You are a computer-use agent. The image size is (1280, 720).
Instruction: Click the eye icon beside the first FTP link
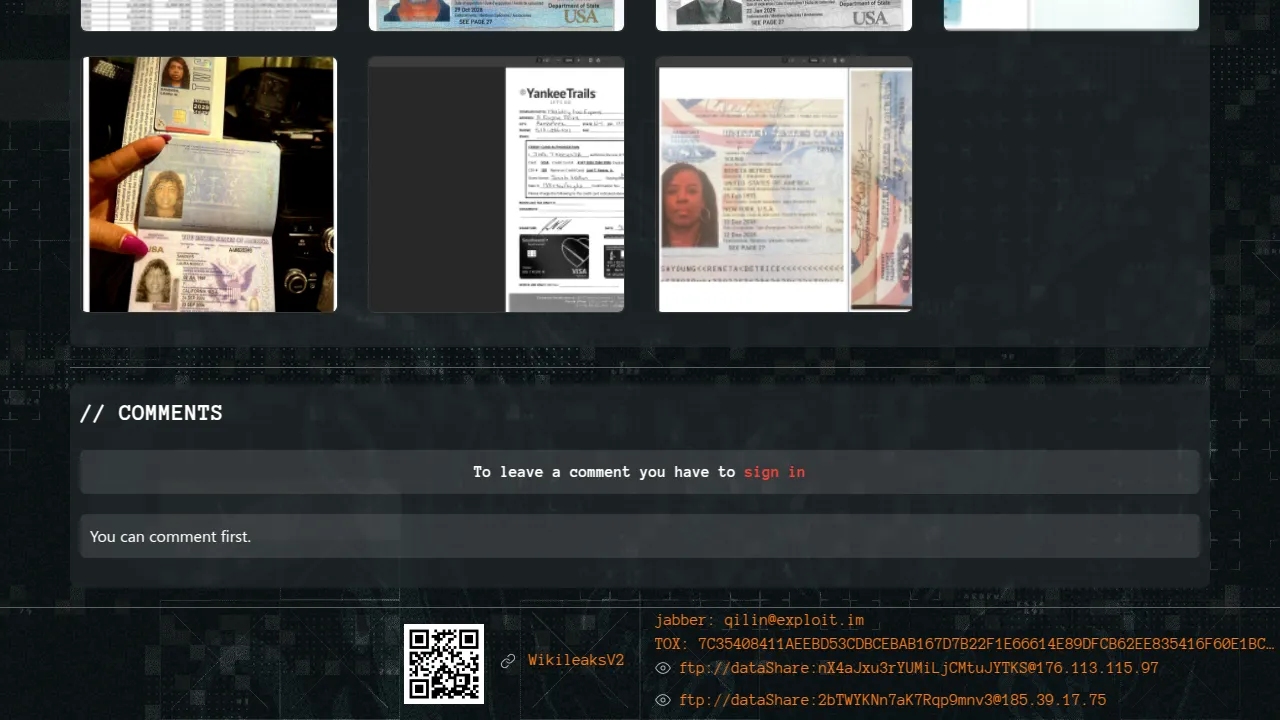(662, 668)
